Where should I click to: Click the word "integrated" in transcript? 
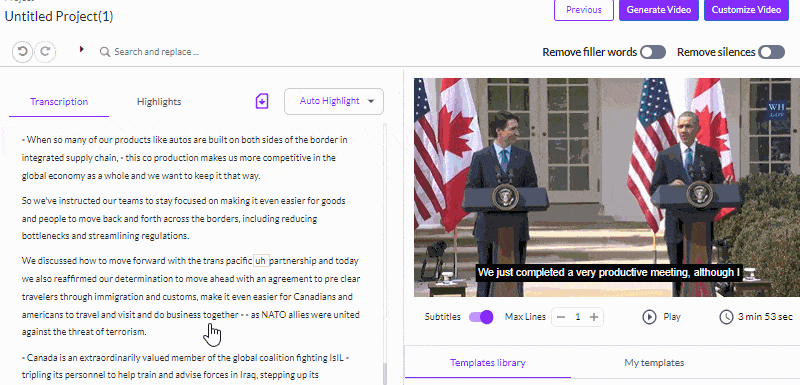point(41,158)
